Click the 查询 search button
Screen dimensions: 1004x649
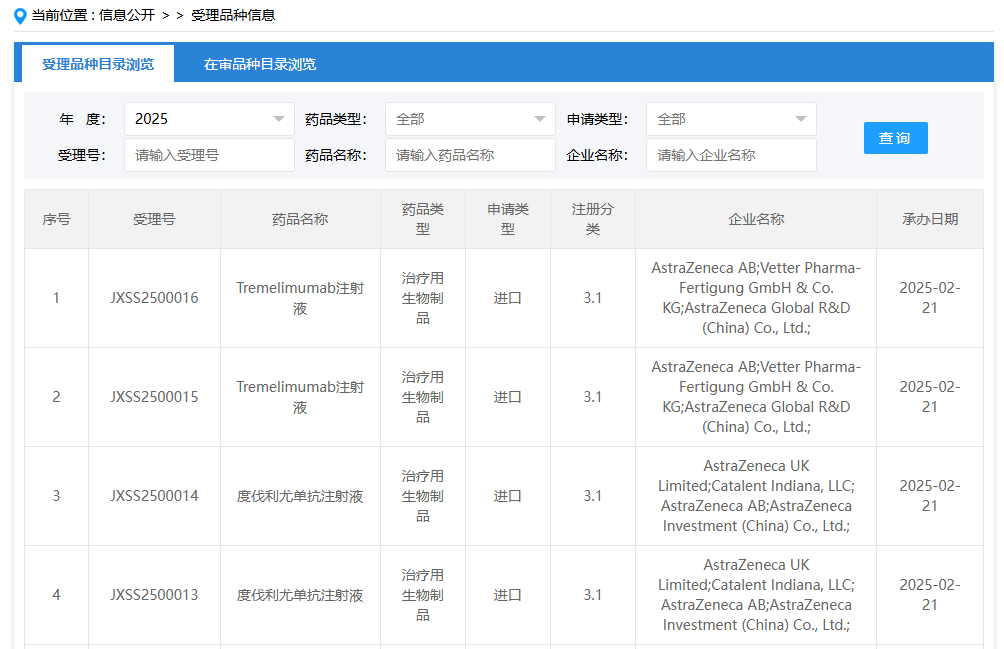[x=895, y=137]
